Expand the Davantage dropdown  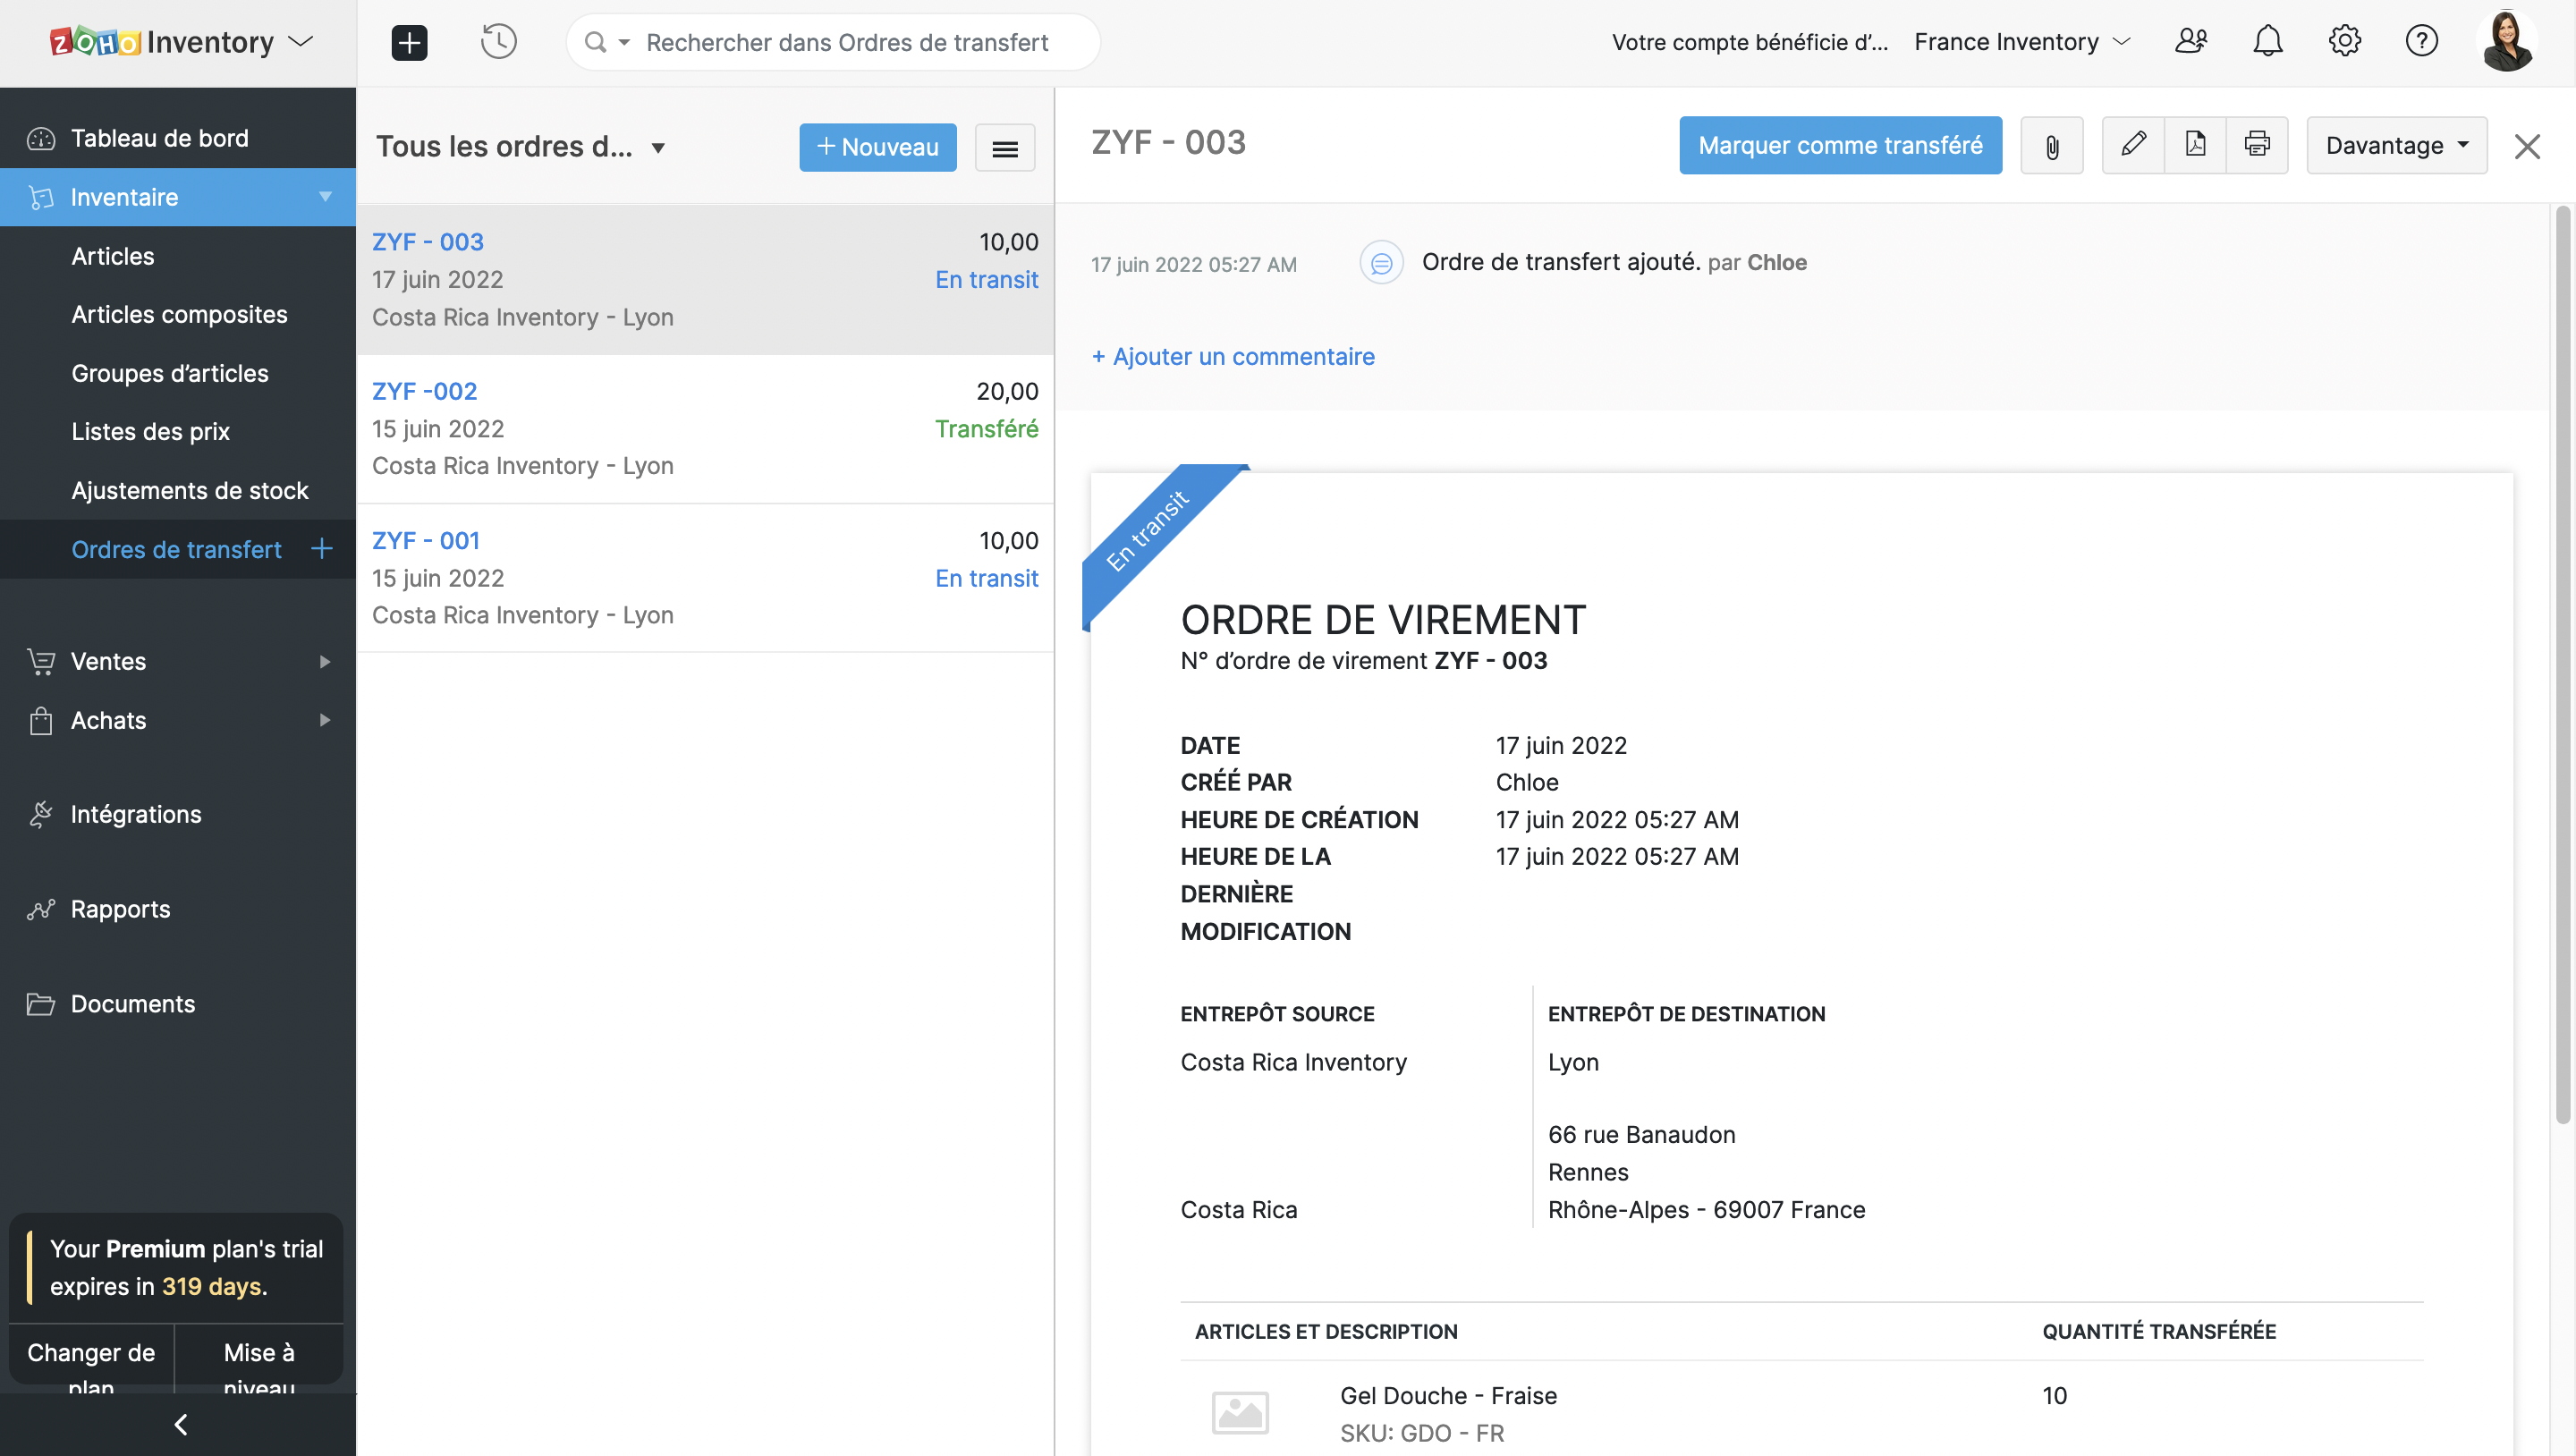click(2396, 146)
